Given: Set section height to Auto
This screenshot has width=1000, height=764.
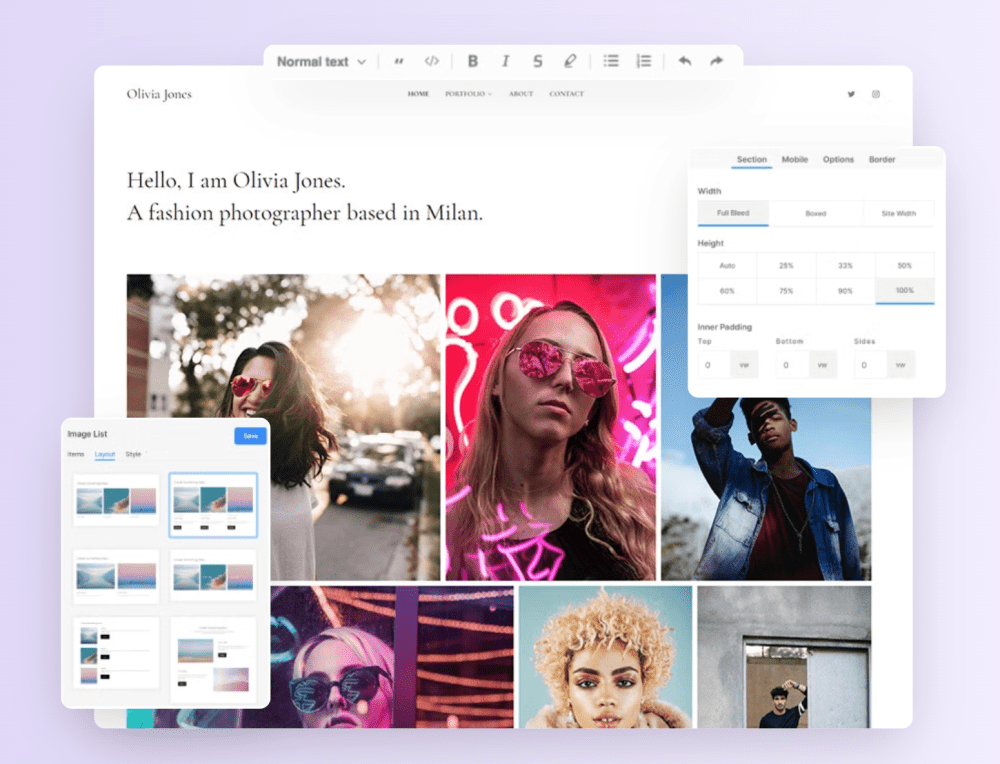Looking at the screenshot, I should (727, 265).
